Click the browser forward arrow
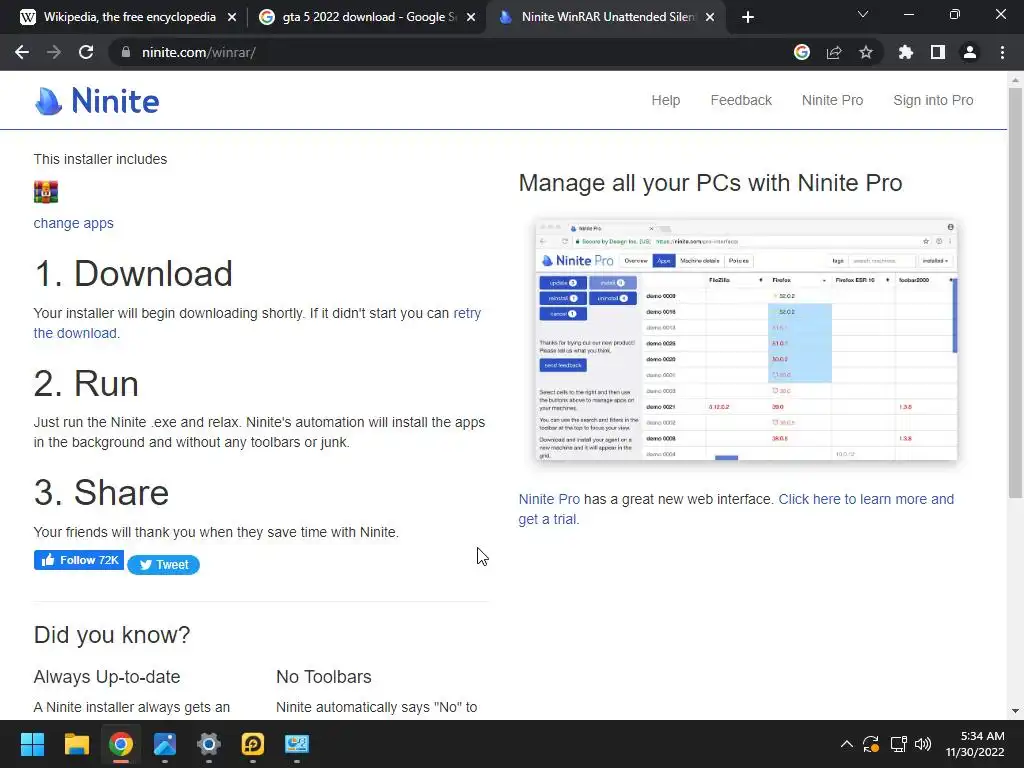 click(x=54, y=52)
